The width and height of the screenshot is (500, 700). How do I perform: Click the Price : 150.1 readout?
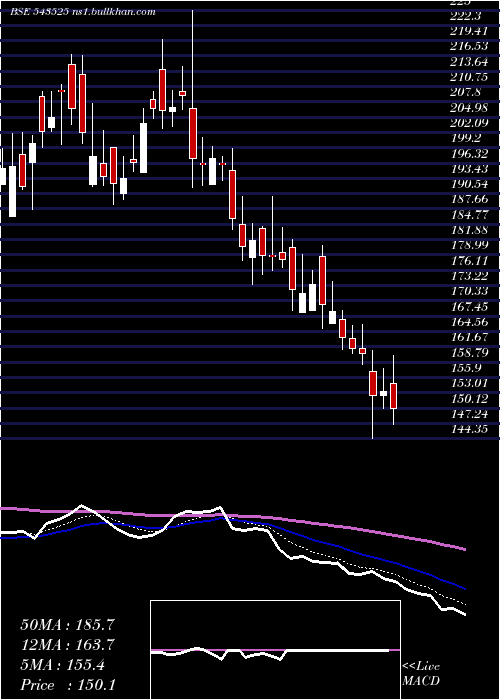tap(68, 685)
